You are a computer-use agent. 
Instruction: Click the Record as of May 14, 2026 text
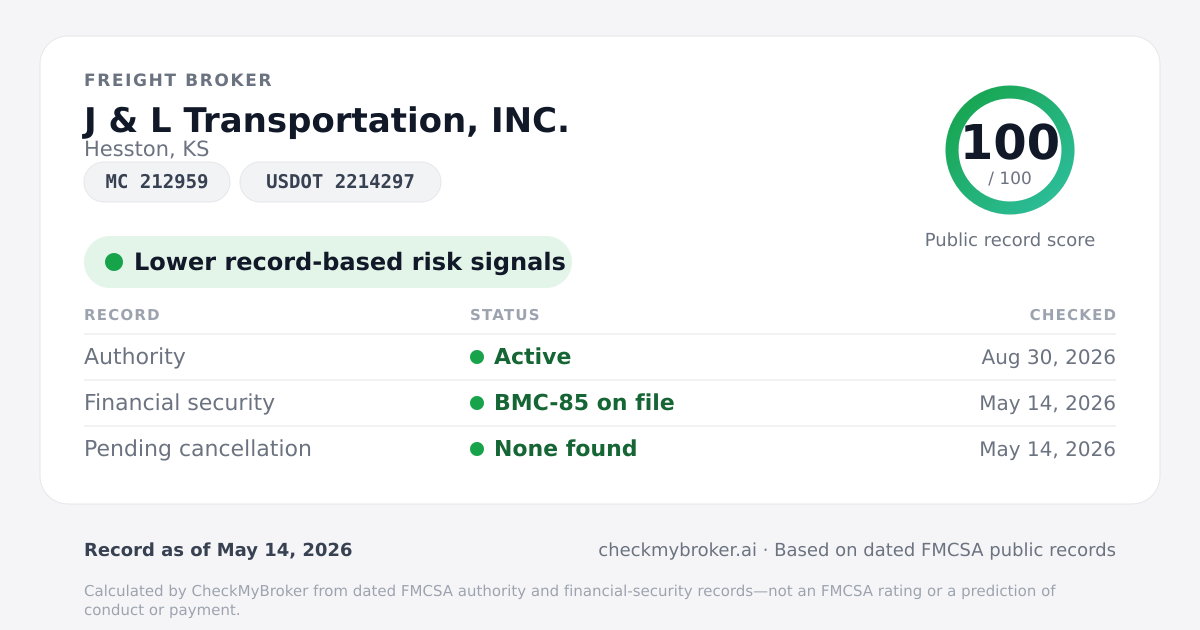(x=218, y=550)
